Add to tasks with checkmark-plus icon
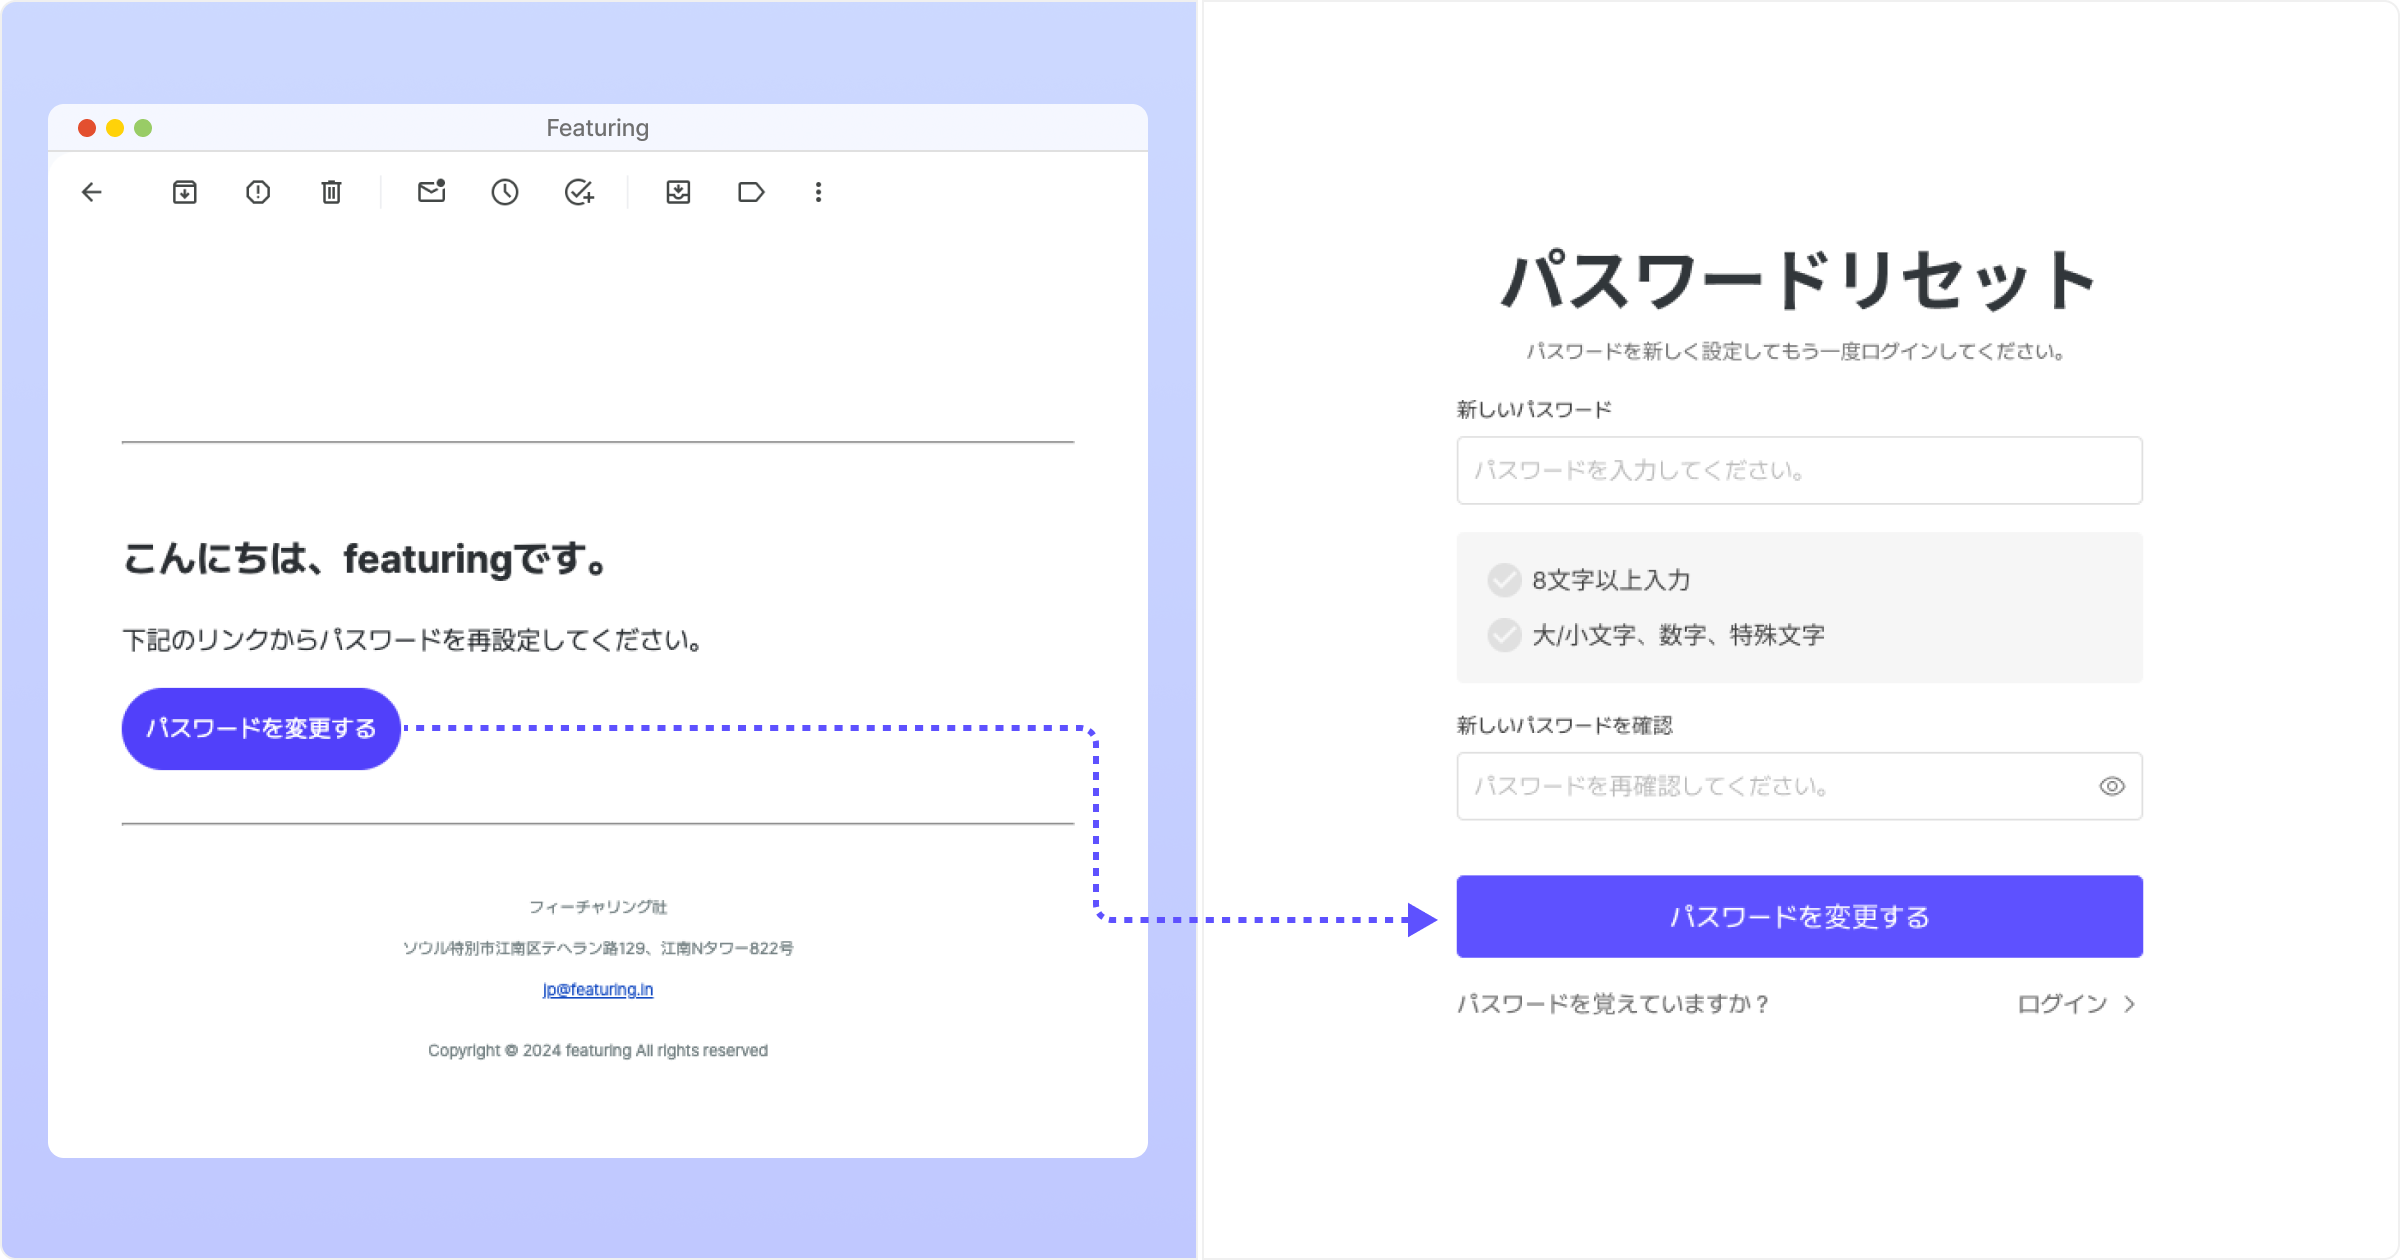Image resolution: width=2400 pixels, height=1260 pixels. (579, 192)
